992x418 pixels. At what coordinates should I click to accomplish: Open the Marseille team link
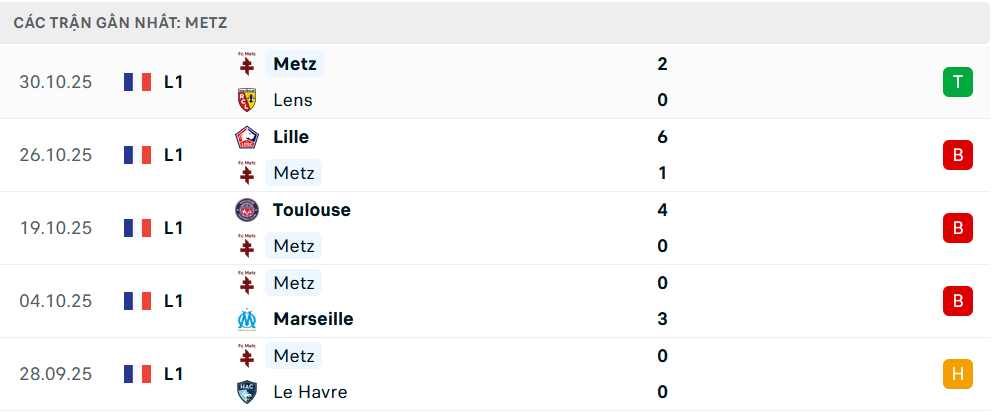point(312,319)
